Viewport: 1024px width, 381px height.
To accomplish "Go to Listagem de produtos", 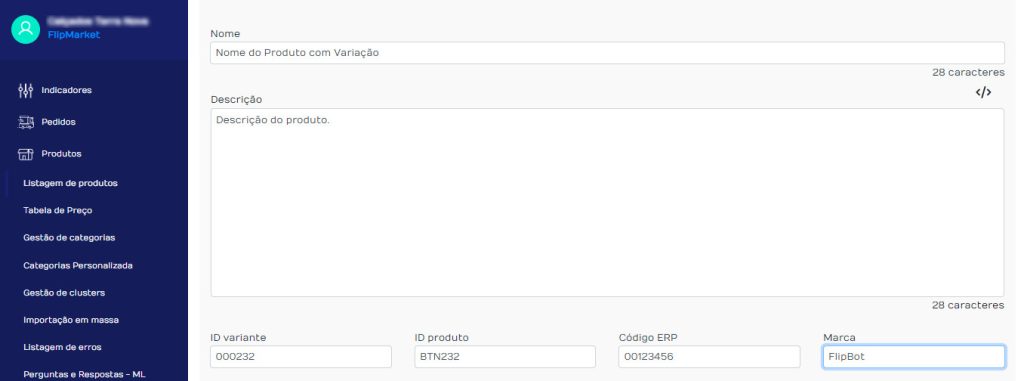I will pos(71,184).
